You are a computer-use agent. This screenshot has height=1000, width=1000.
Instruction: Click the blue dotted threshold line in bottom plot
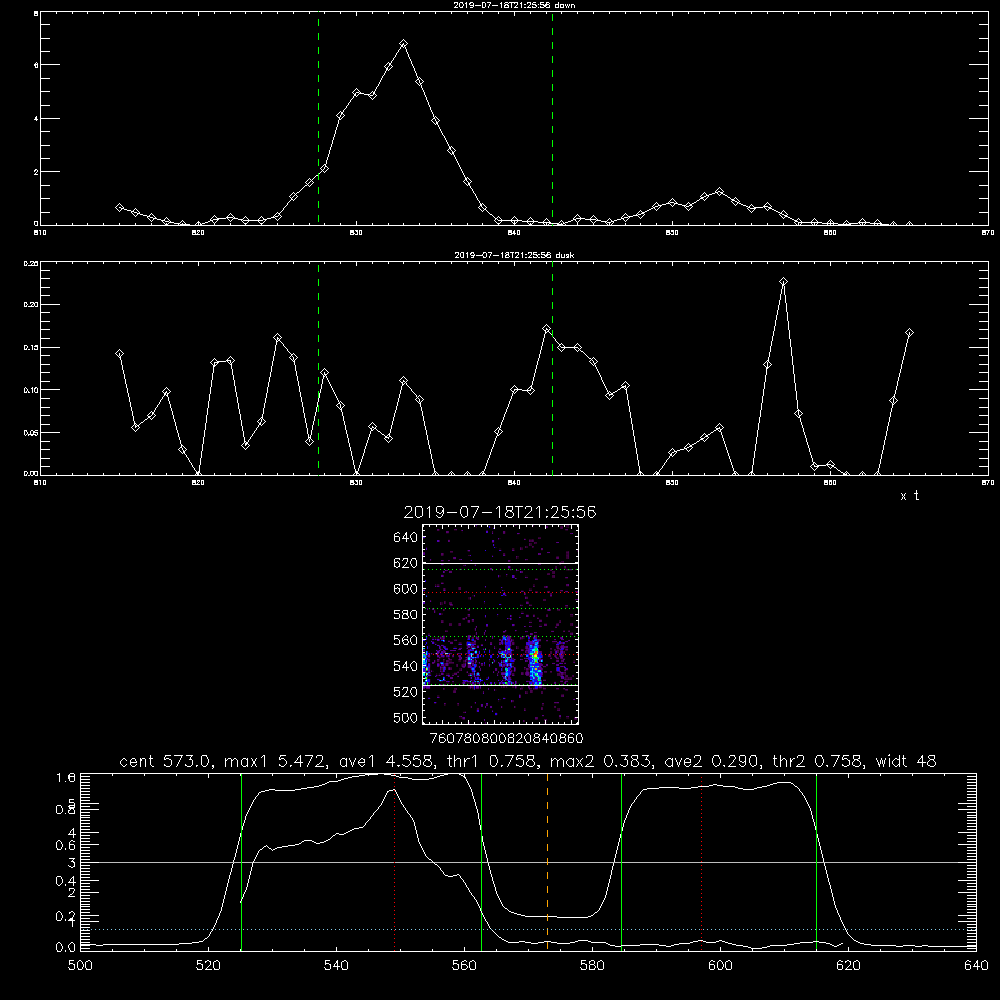tap(528, 929)
